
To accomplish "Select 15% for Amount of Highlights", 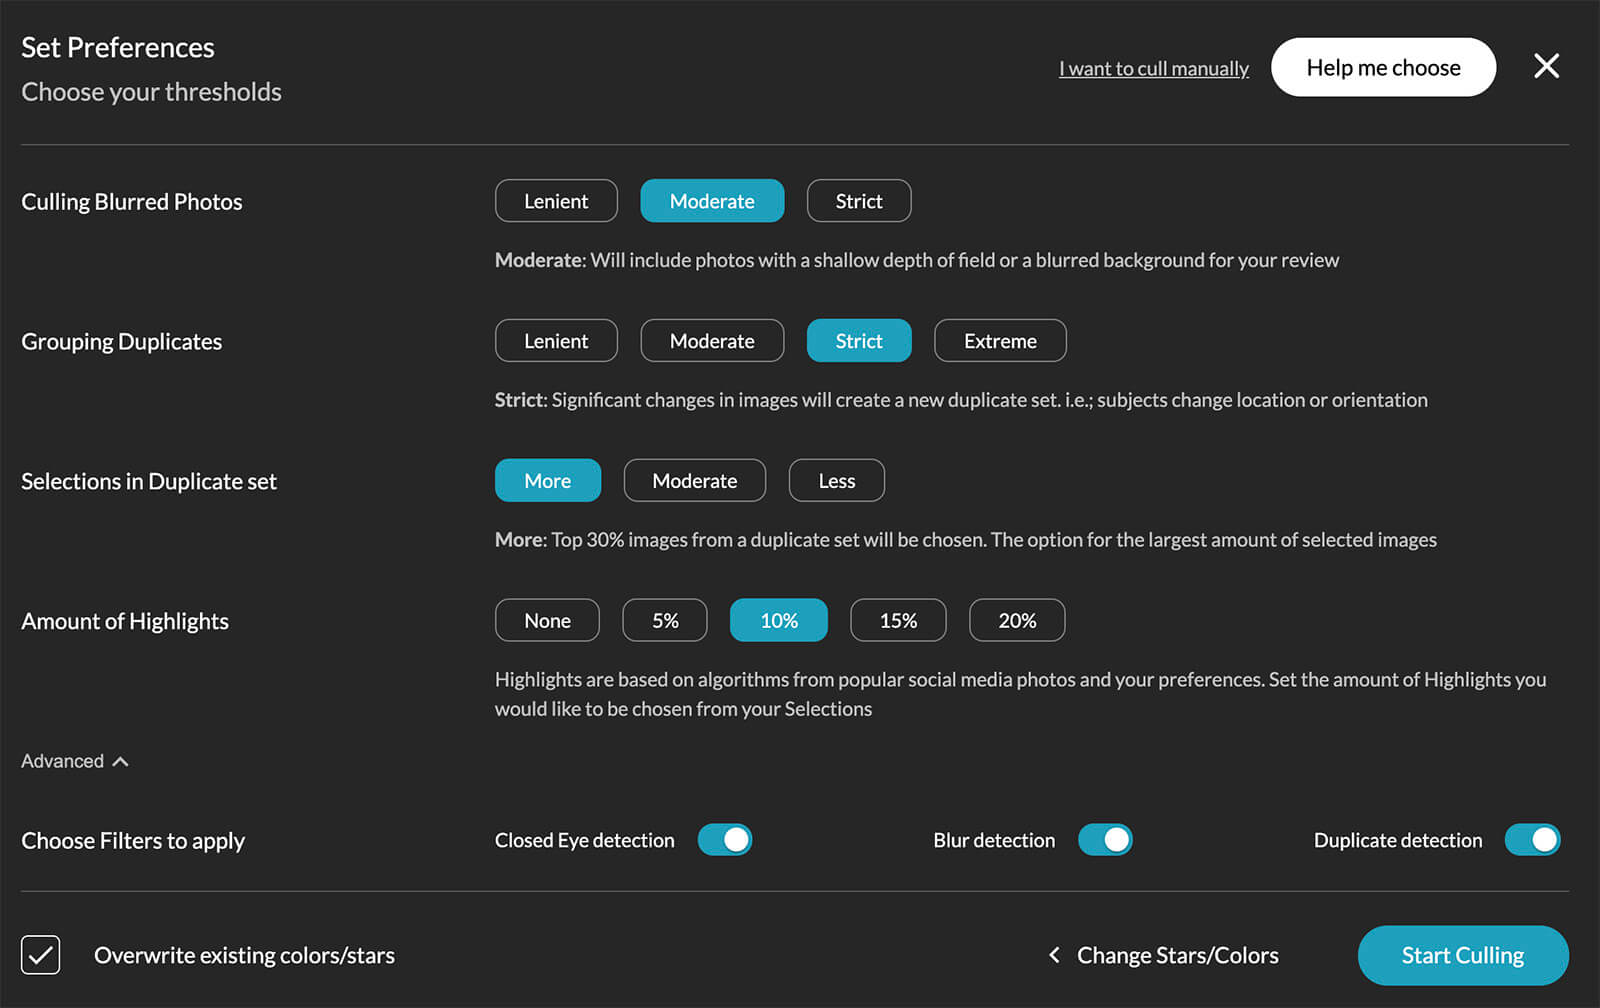I will coord(898,621).
